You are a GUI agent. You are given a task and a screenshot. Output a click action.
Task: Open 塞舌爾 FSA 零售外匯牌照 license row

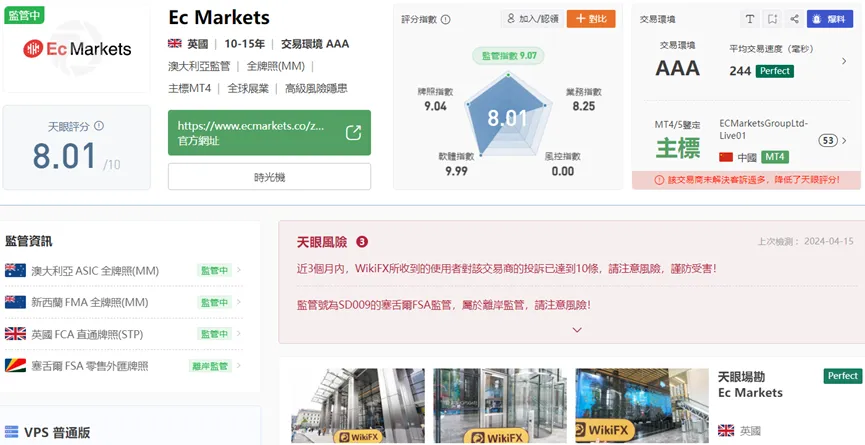[x=124, y=366]
